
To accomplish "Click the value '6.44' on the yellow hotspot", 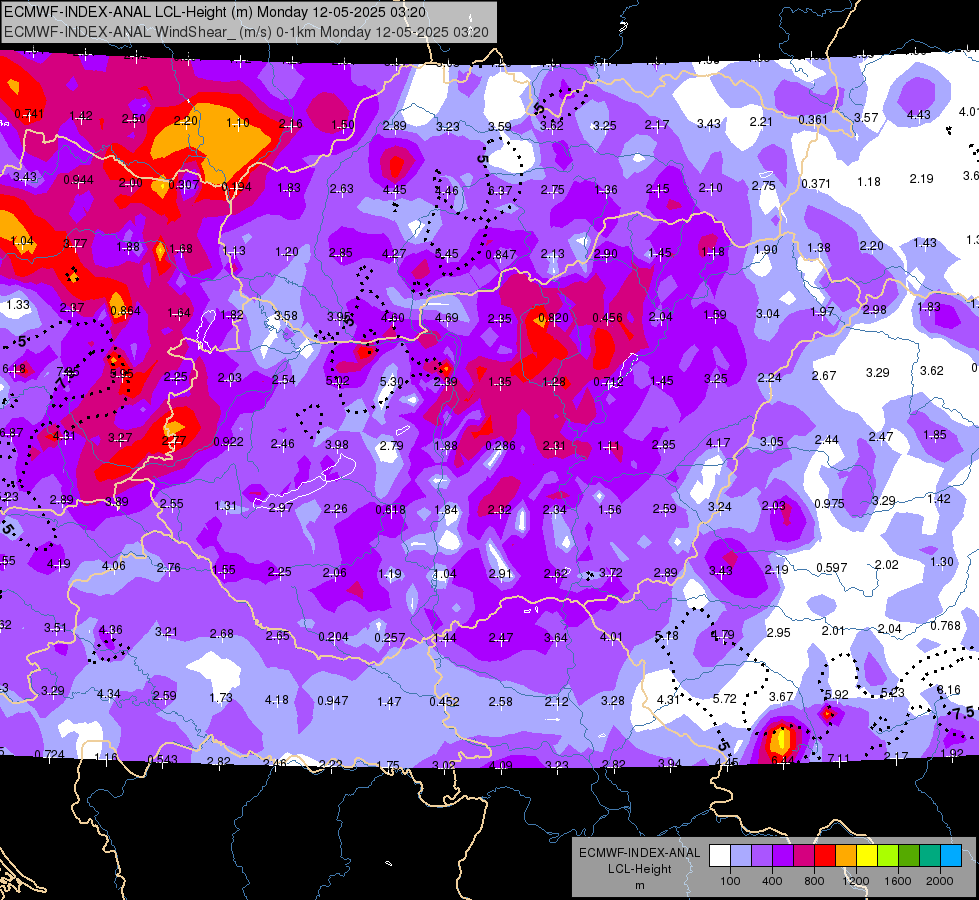I will 782,759.
